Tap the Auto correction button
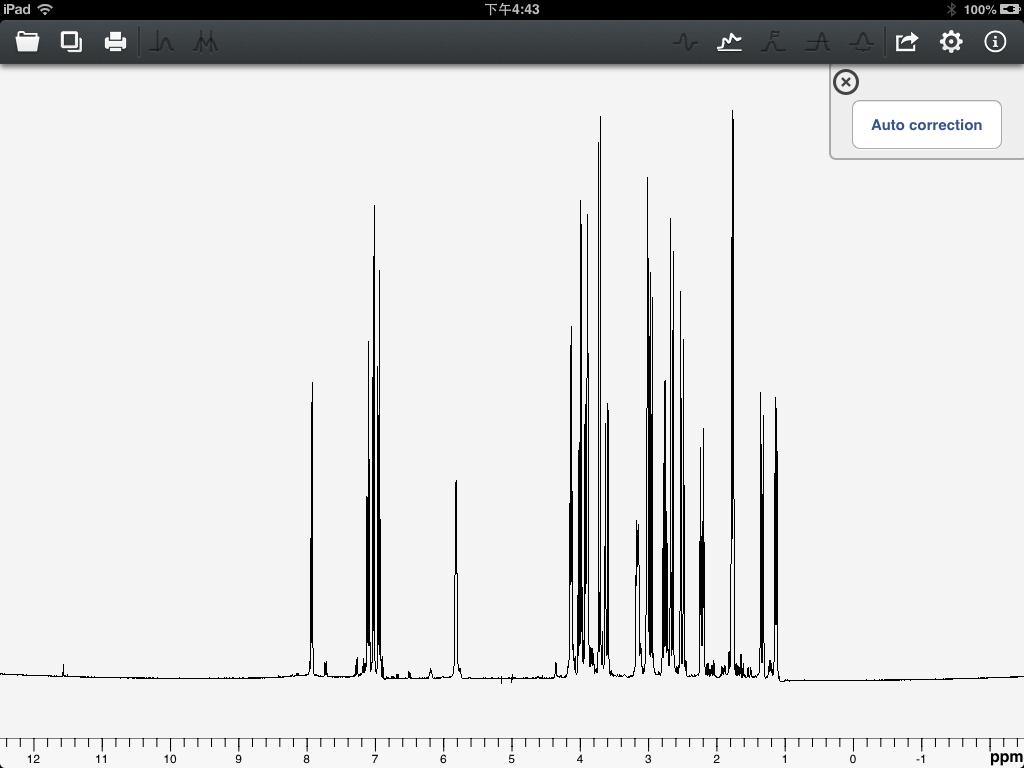This screenshot has width=1024, height=768. point(927,125)
